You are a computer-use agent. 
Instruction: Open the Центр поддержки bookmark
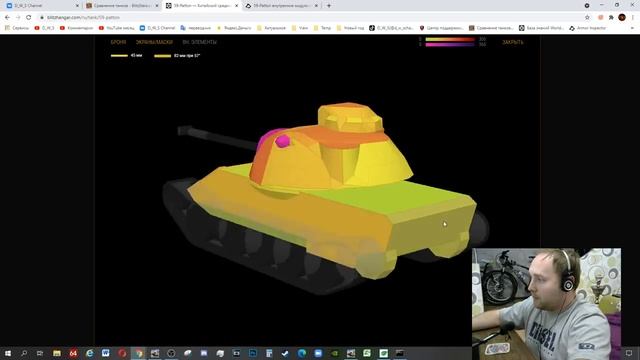tap(441, 28)
